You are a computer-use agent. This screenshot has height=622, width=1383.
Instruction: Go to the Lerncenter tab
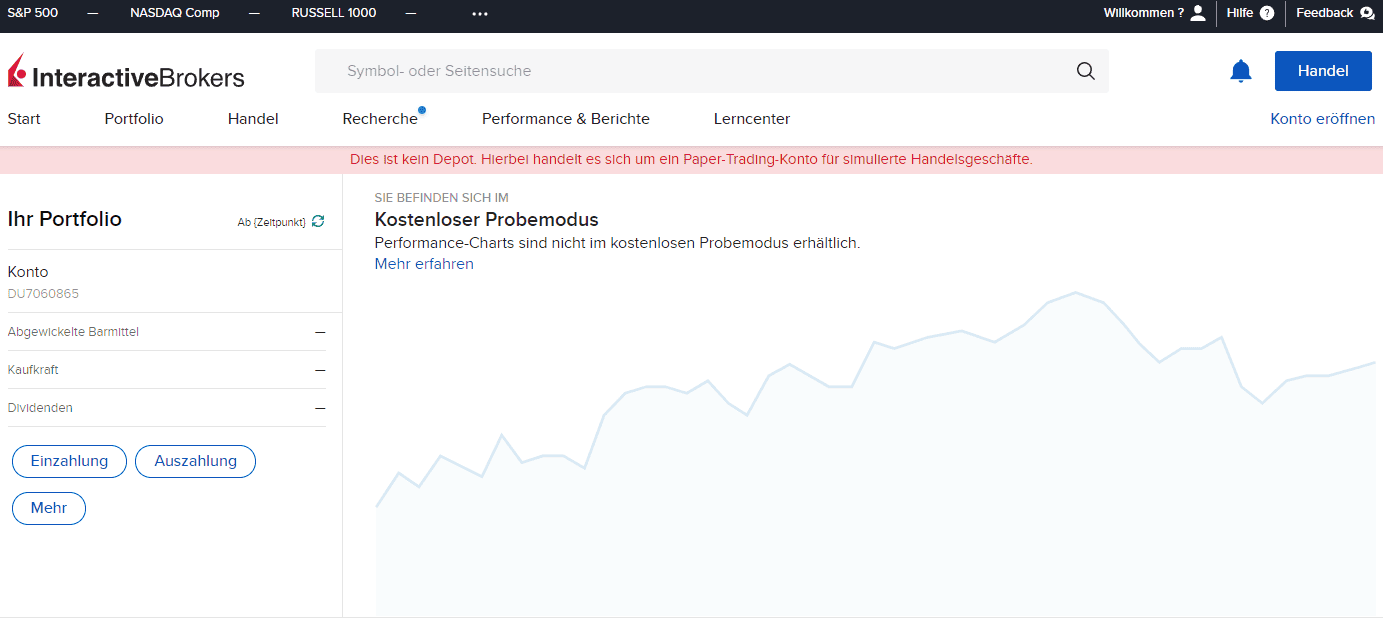[x=752, y=119]
